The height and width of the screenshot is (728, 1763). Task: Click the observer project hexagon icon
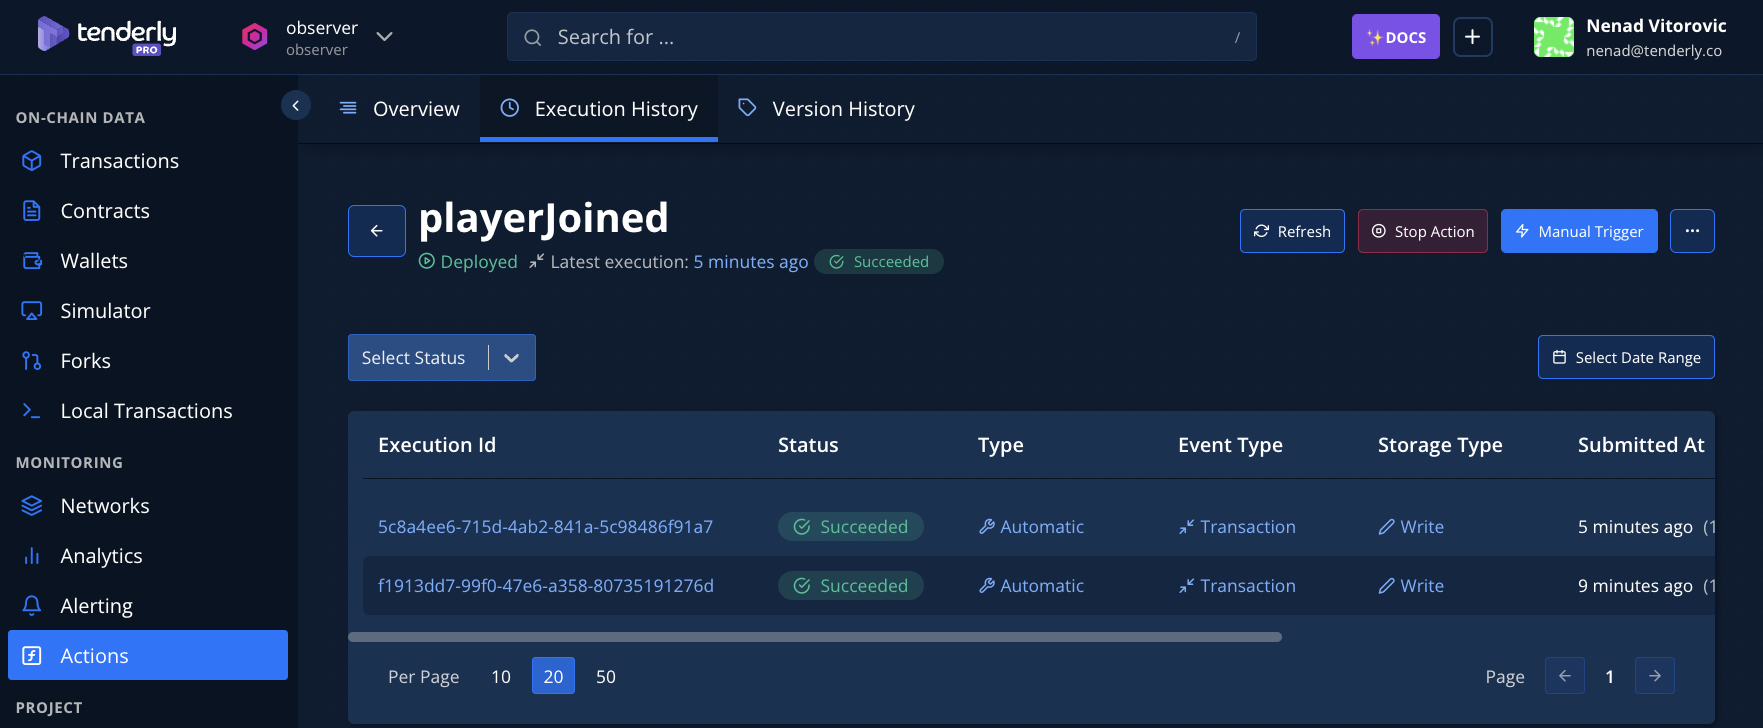click(x=255, y=37)
